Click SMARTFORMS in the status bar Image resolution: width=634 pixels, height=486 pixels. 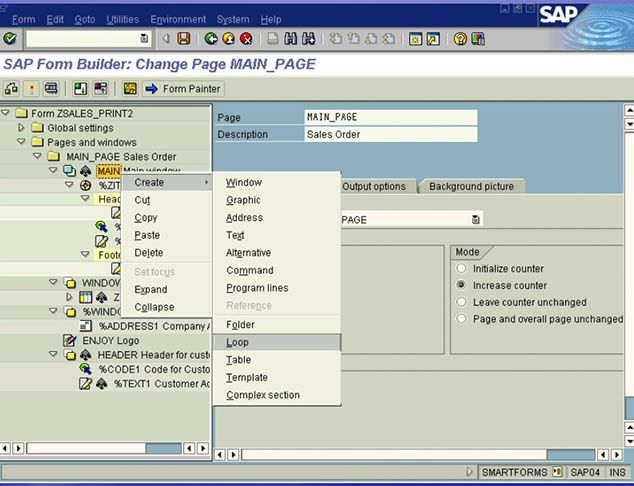(514, 472)
